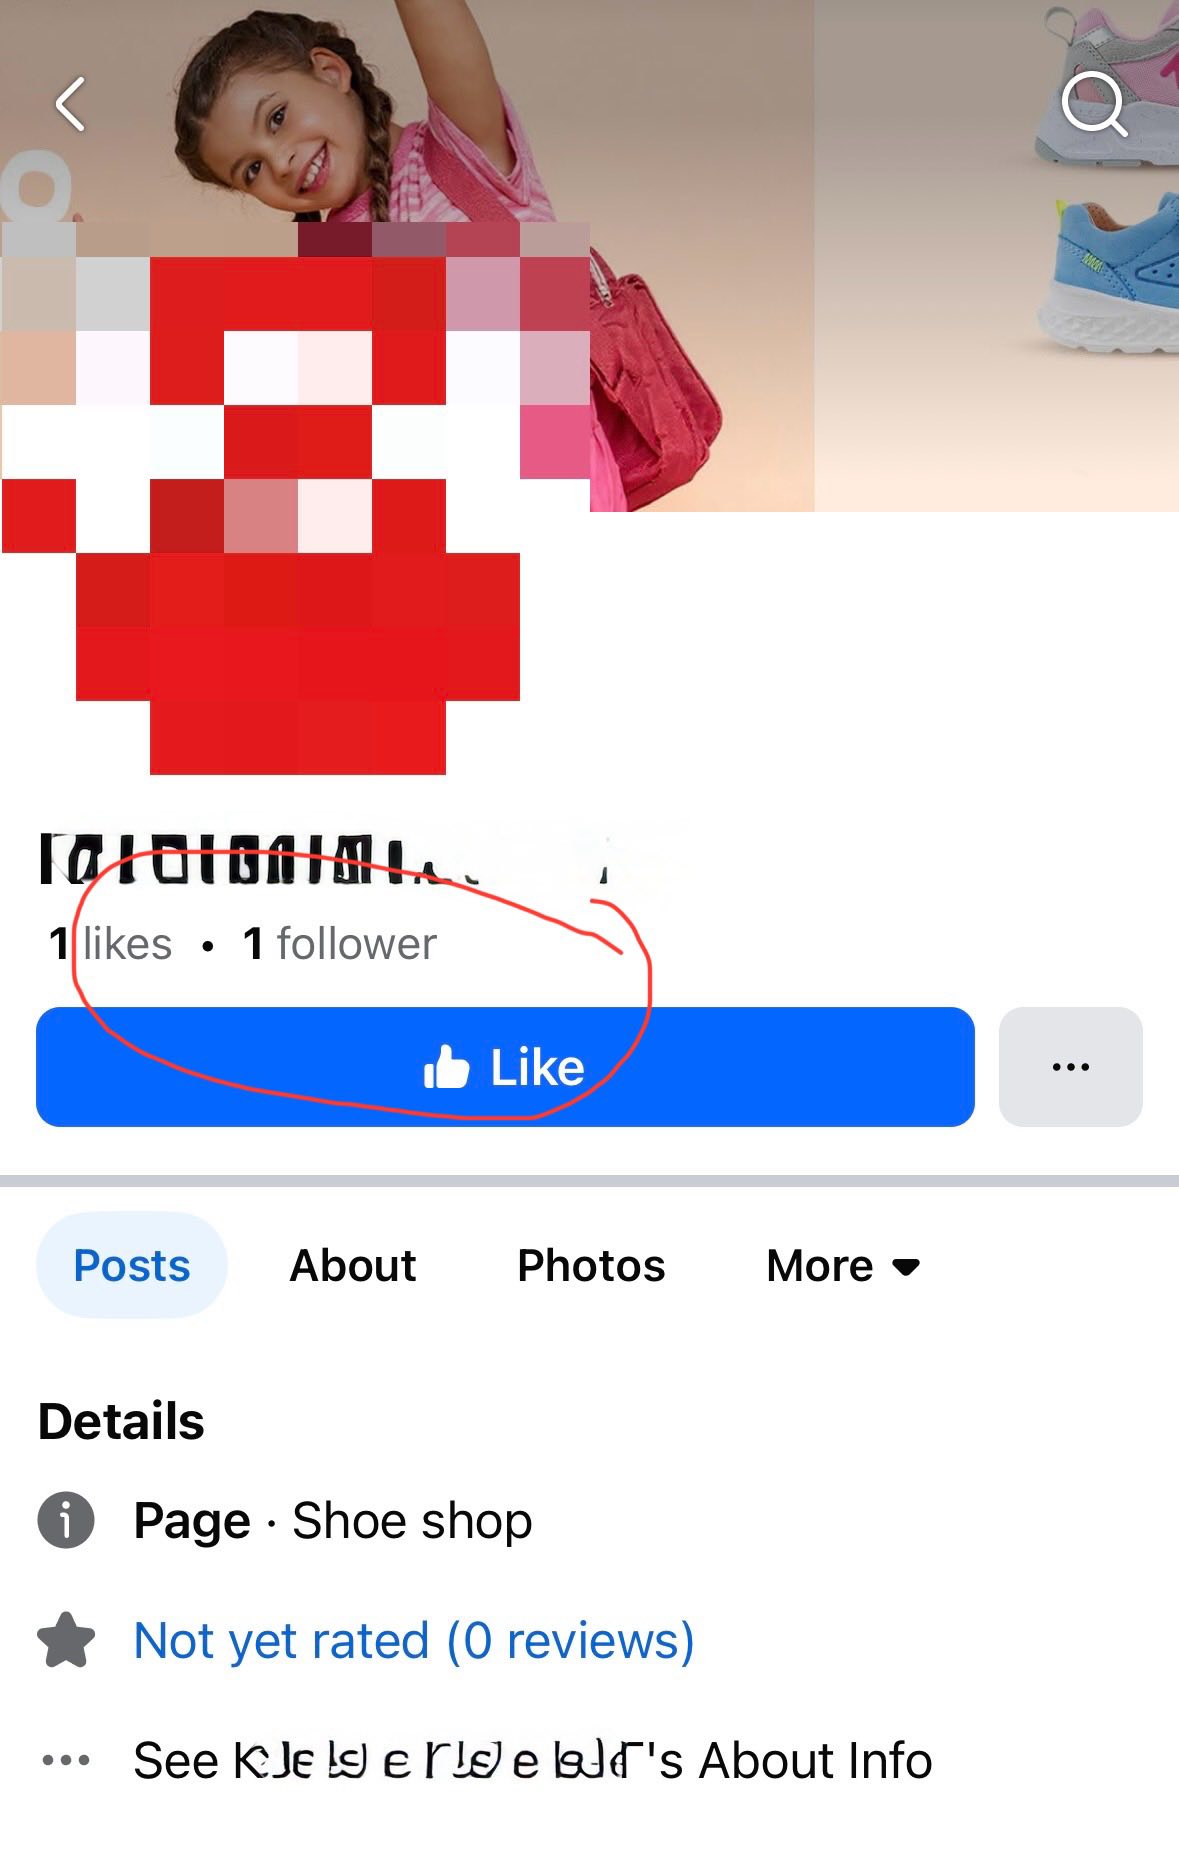Click the star rating icon
Screen dimensions: 1179x1855
[x=66, y=1640]
